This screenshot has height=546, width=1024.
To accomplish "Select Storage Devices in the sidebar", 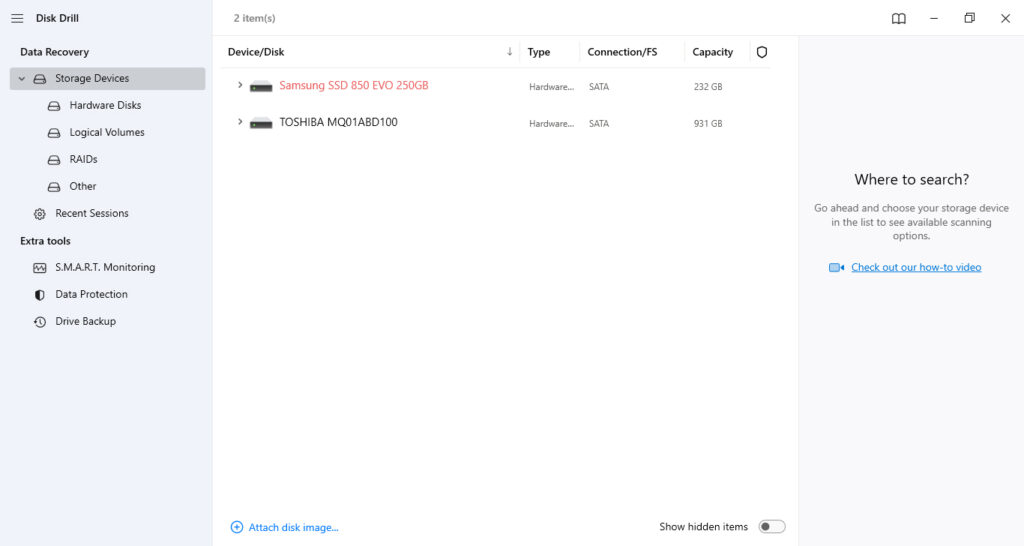I will pos(107,78).
